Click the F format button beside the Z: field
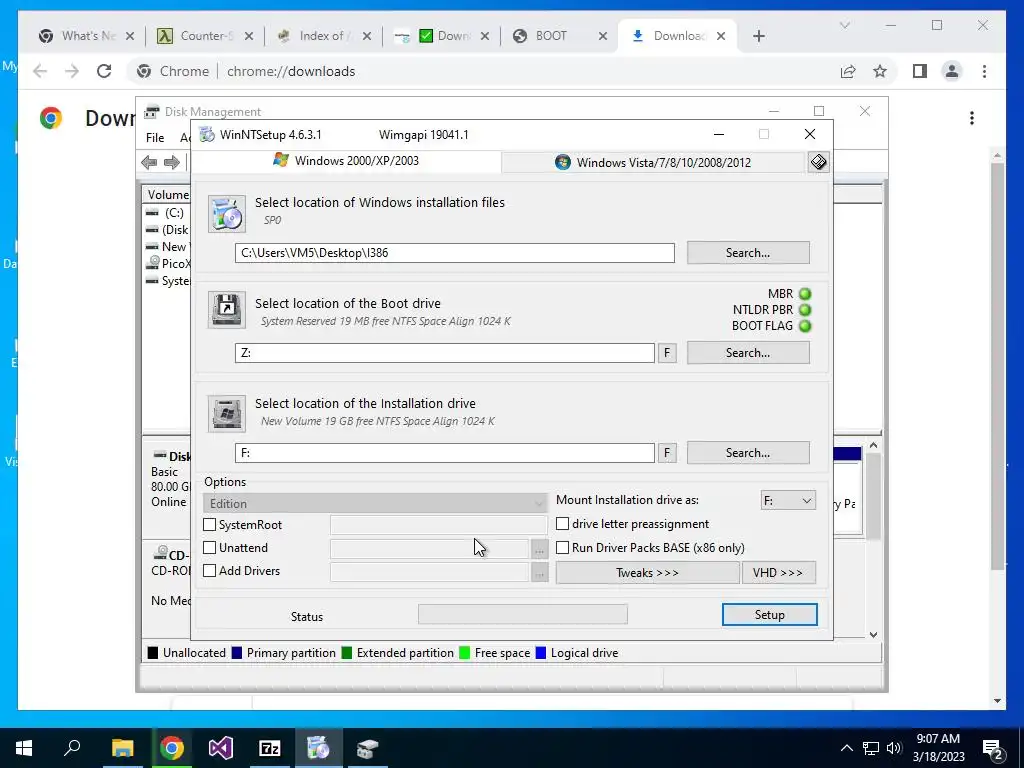This screenshot has width=1024, height=768. (667, 353)
